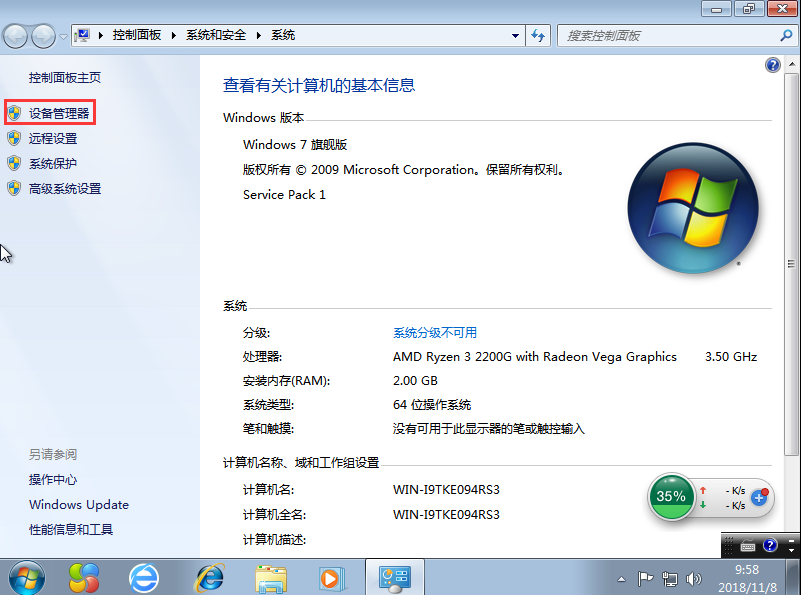Expand the address bar history dropdown
This screenshot has width=801, height=595.
coord(515,36)
